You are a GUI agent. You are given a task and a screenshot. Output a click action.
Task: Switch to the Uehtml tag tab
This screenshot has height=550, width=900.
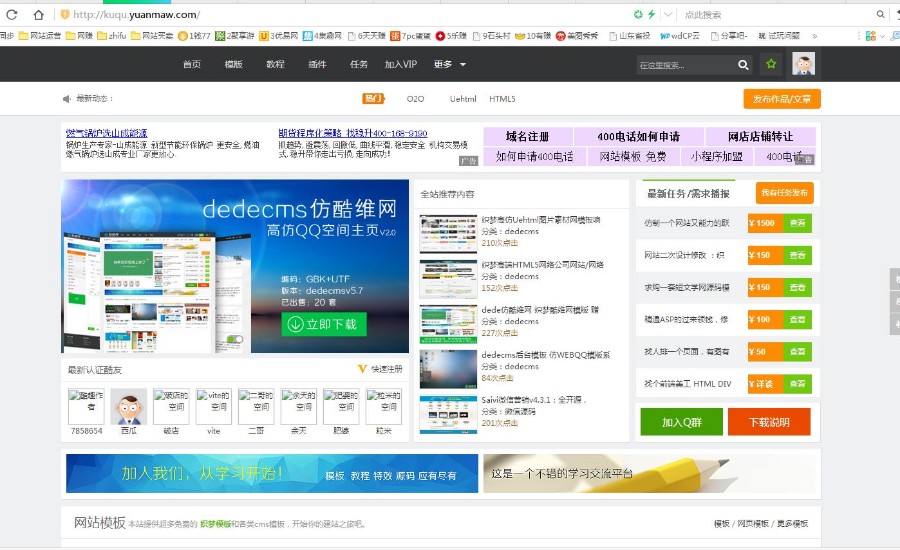tap(463, 99)
